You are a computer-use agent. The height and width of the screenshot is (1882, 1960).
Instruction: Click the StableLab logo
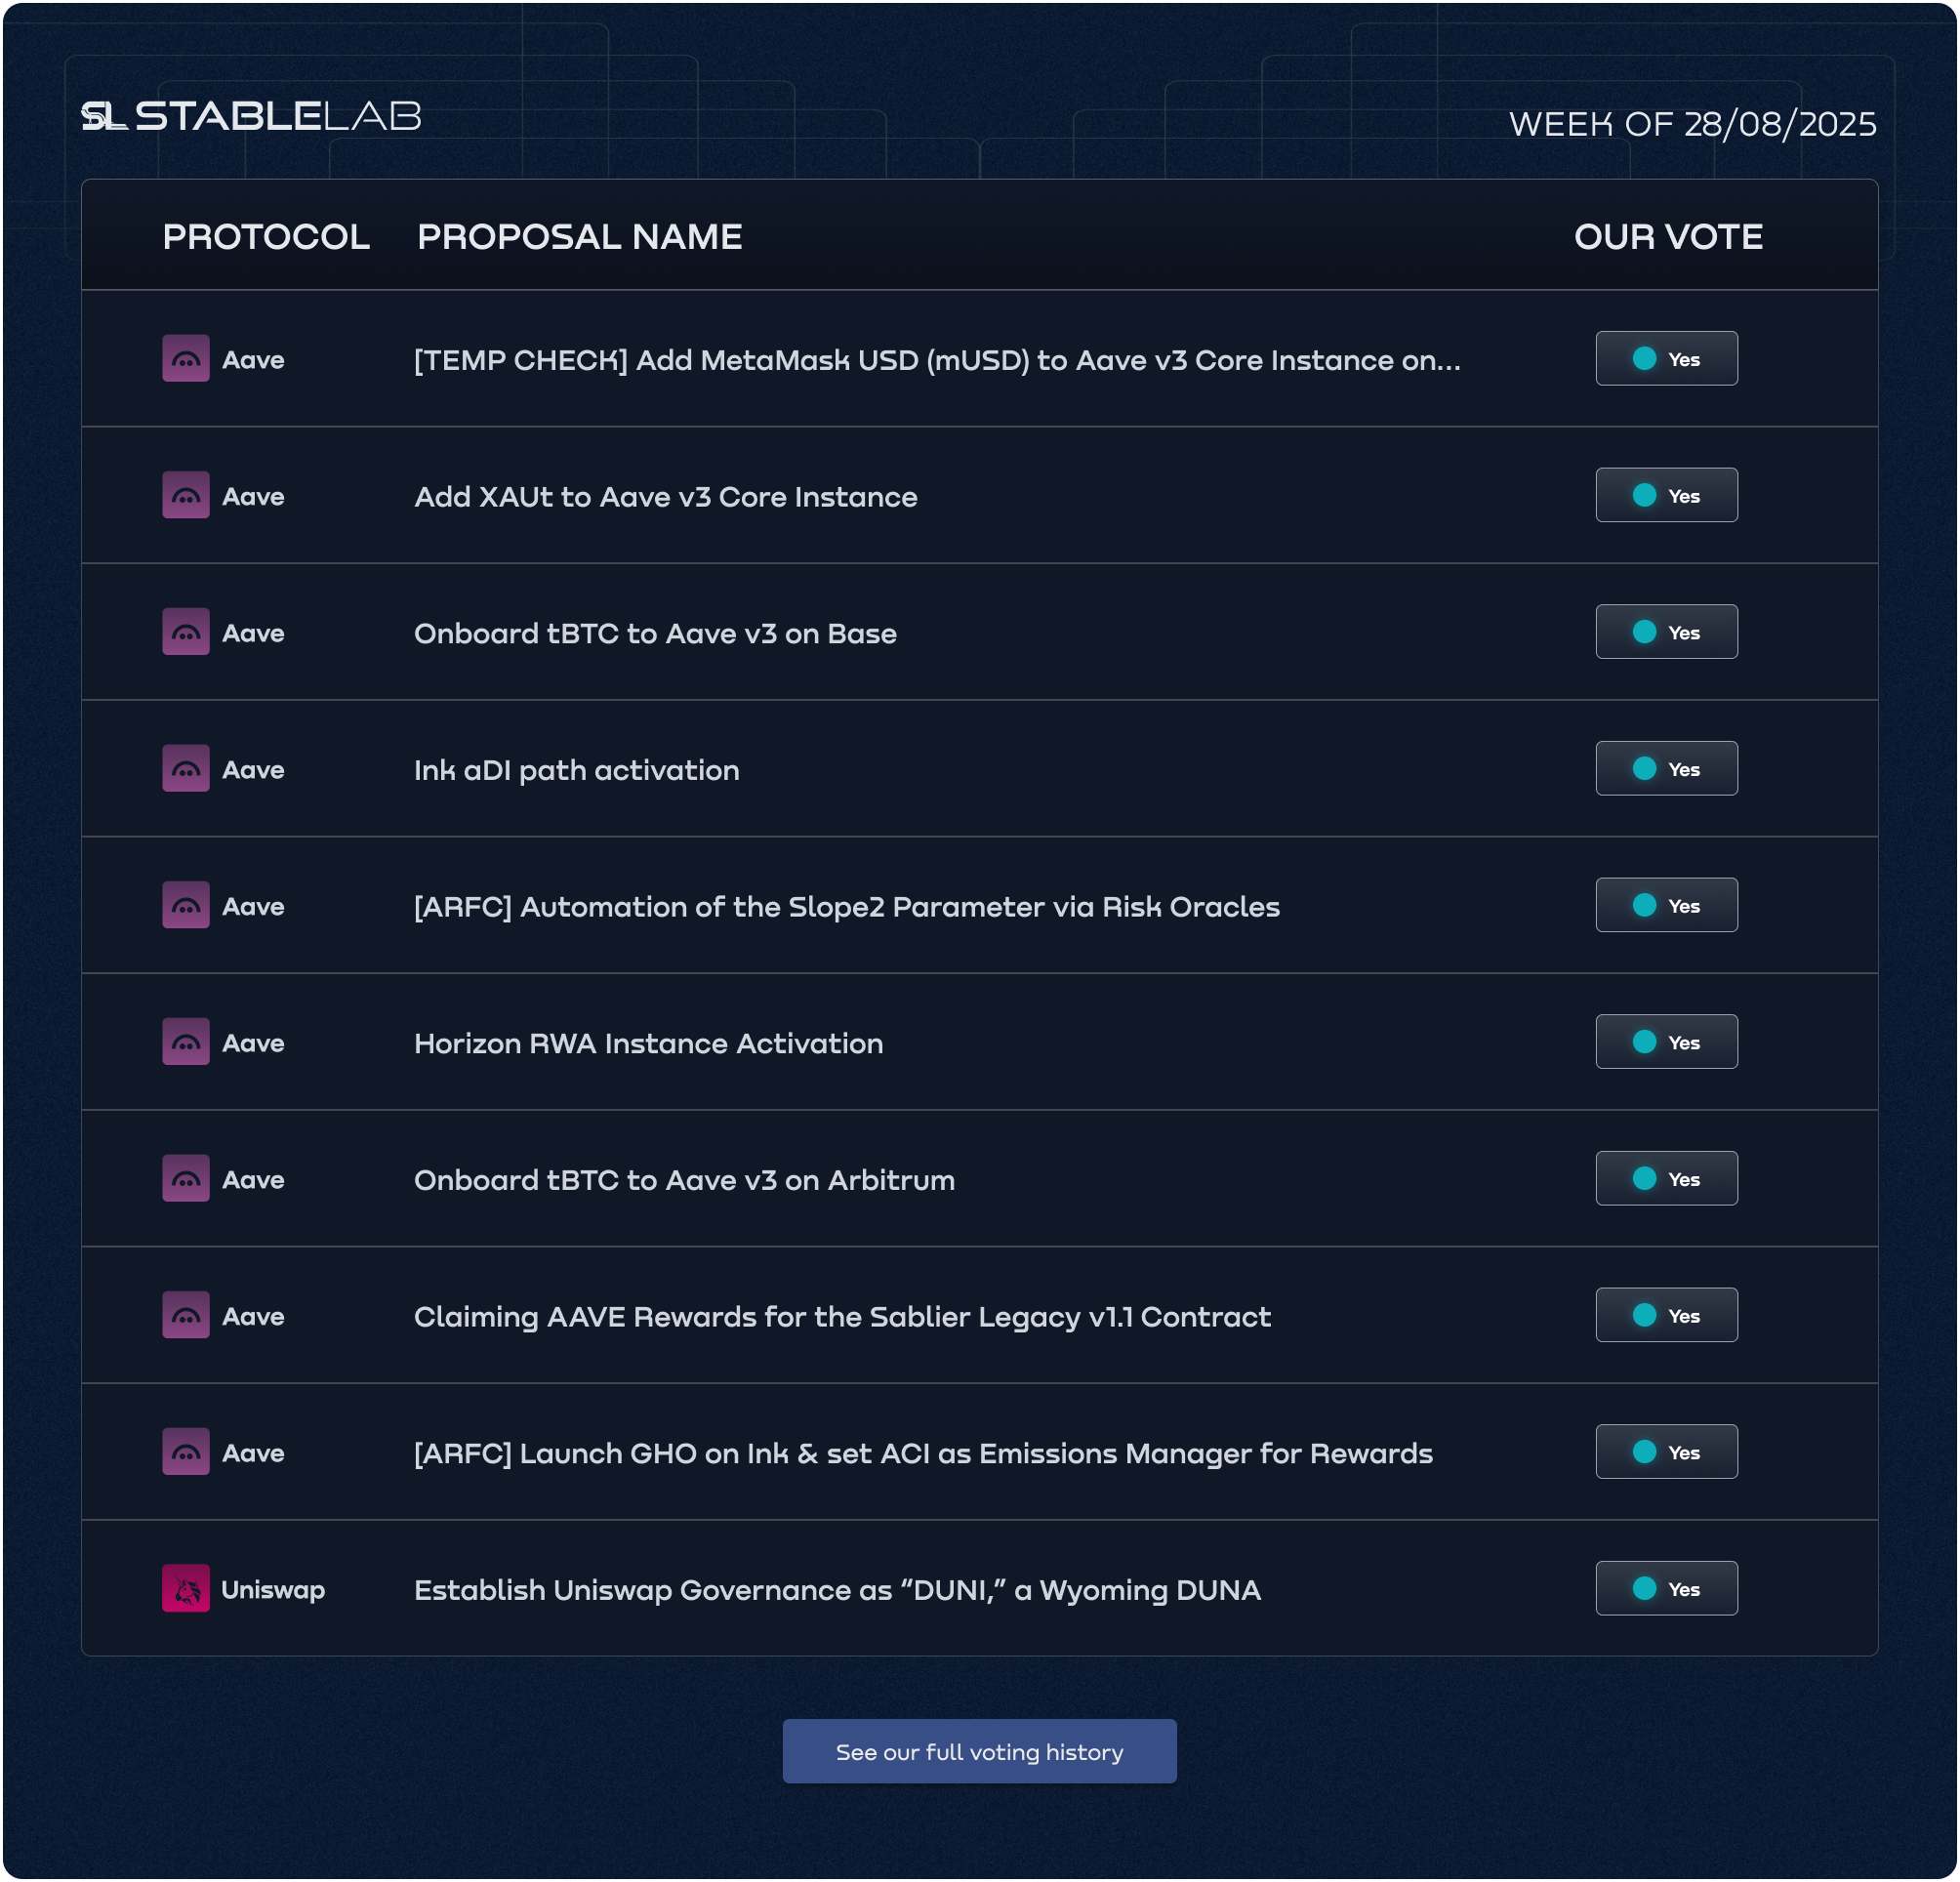click(250, 116)
